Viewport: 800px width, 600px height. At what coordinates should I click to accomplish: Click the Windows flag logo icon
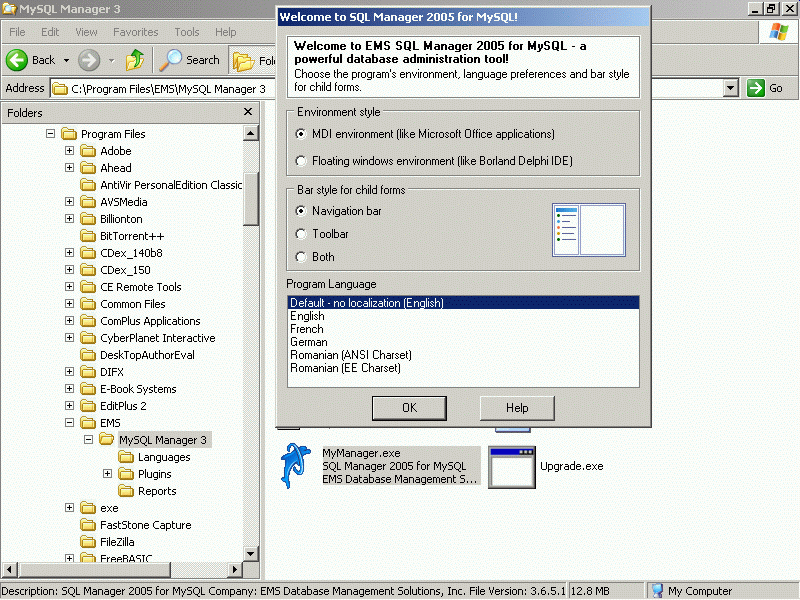(779, 32)
